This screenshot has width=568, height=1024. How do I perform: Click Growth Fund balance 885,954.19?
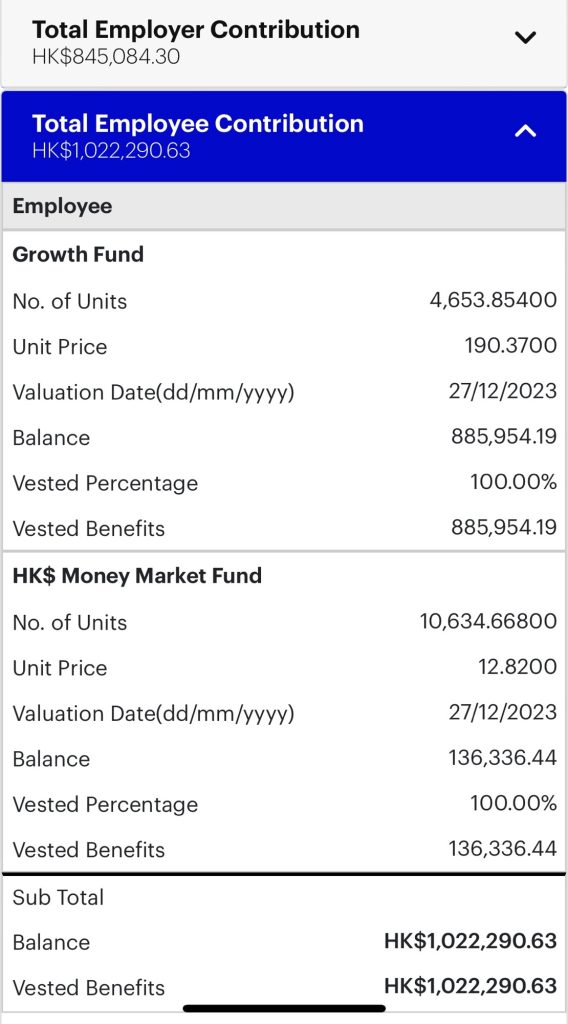[x=504, y=436]
